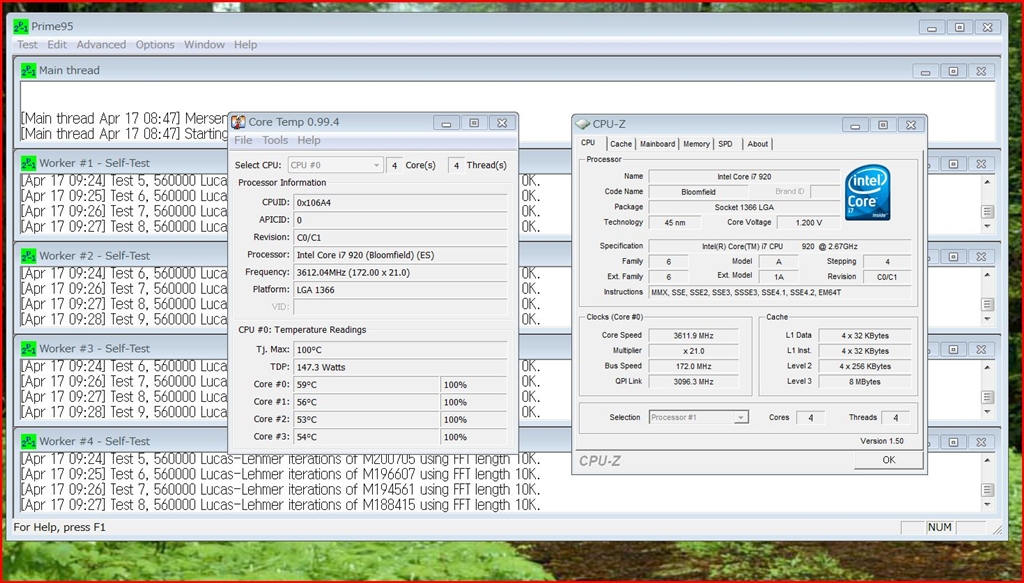Open the Tools menu in Core Temp
This screenshot has width=1024, height=583.
pyautogui.click(x=275, y=141)
